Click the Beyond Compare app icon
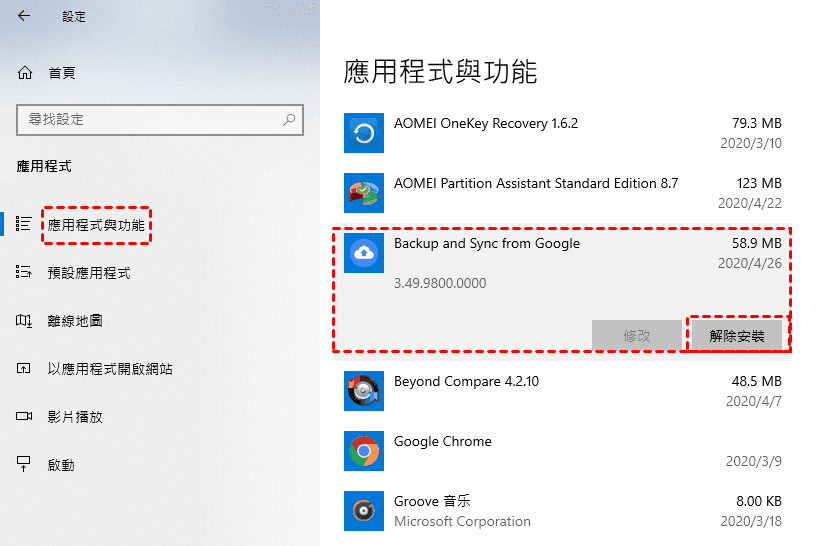 tap(364, 391)
